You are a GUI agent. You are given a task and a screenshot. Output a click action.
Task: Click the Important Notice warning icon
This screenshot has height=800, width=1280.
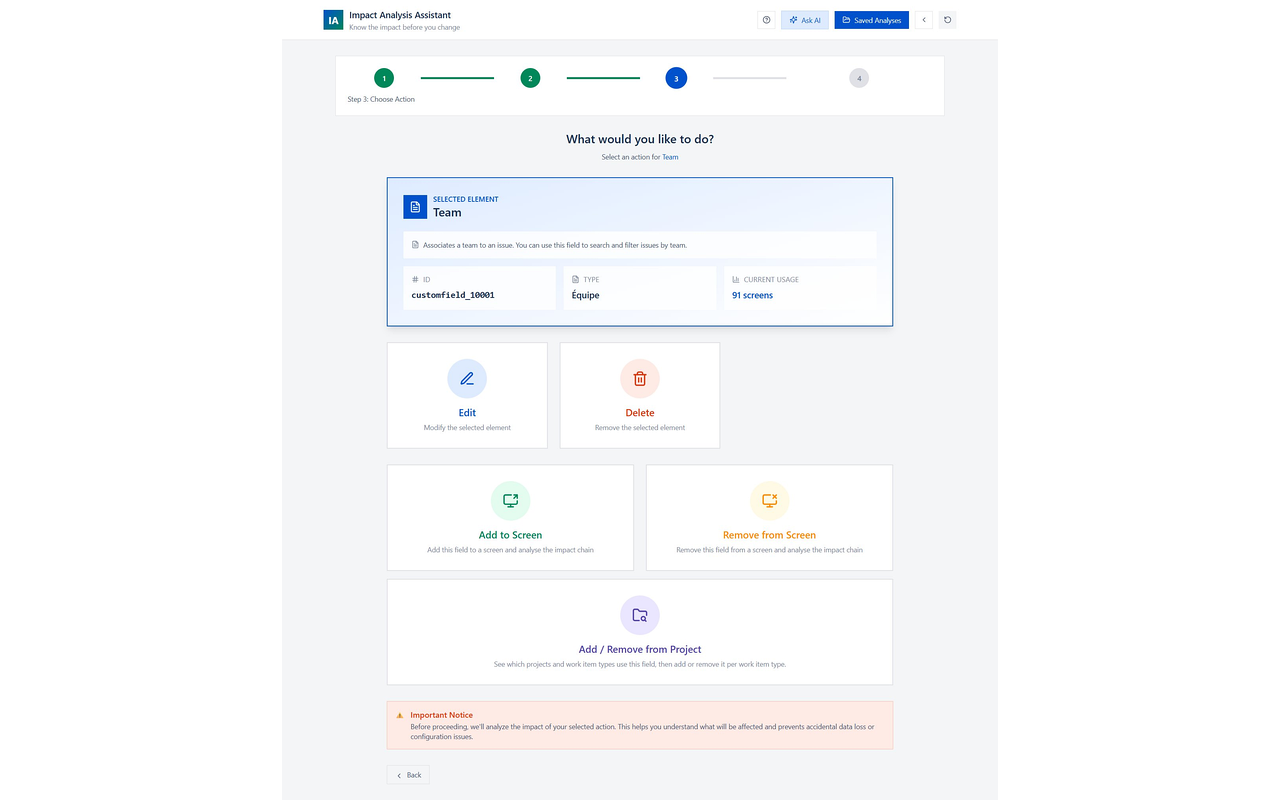coord(400,715)
